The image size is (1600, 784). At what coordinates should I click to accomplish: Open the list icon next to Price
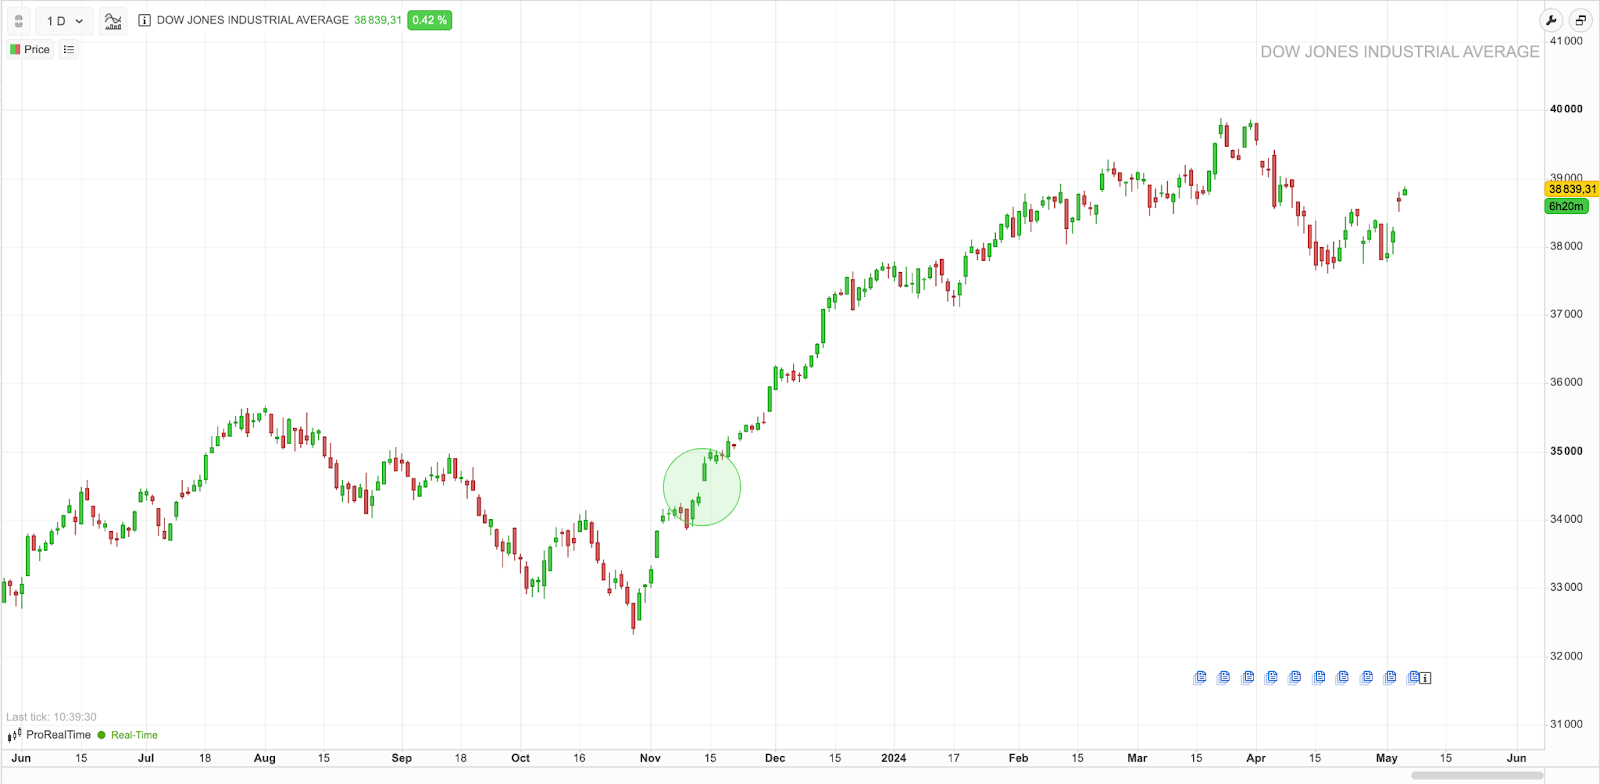coord(69,49)
